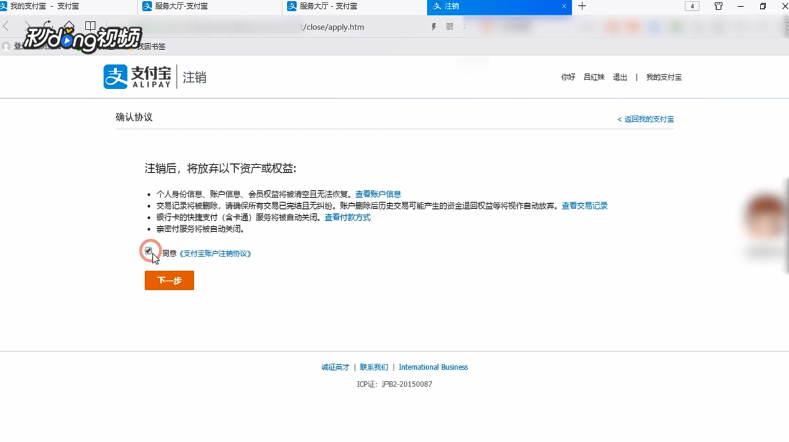Close the 注销 browser tab

[x=564, y=6]
